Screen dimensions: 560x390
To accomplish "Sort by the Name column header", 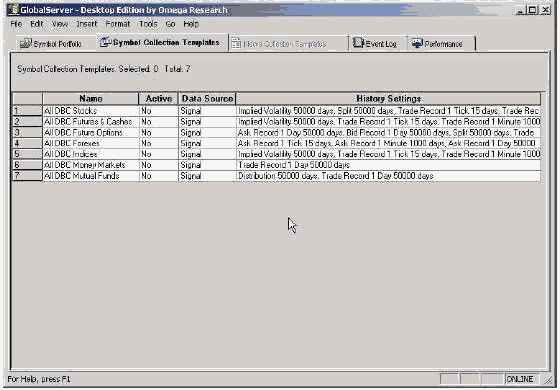I will tap(90, 98).
